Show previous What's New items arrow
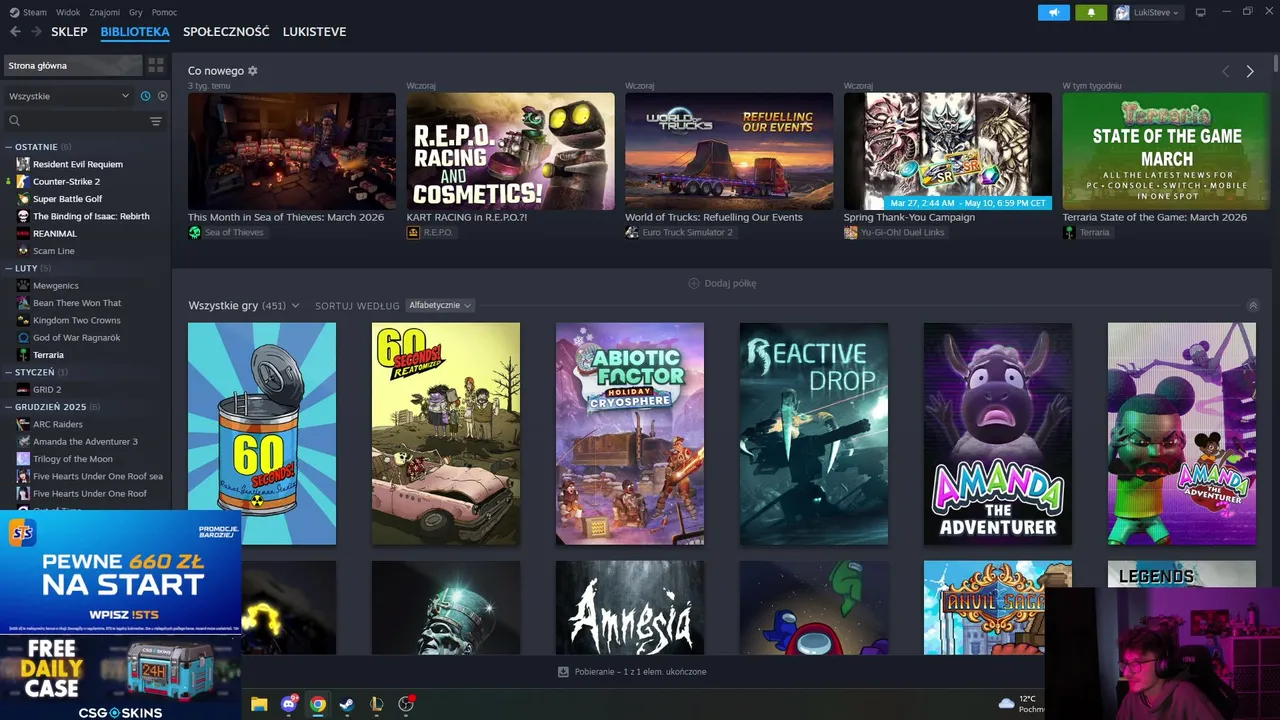 click(x=1226, y=71)
